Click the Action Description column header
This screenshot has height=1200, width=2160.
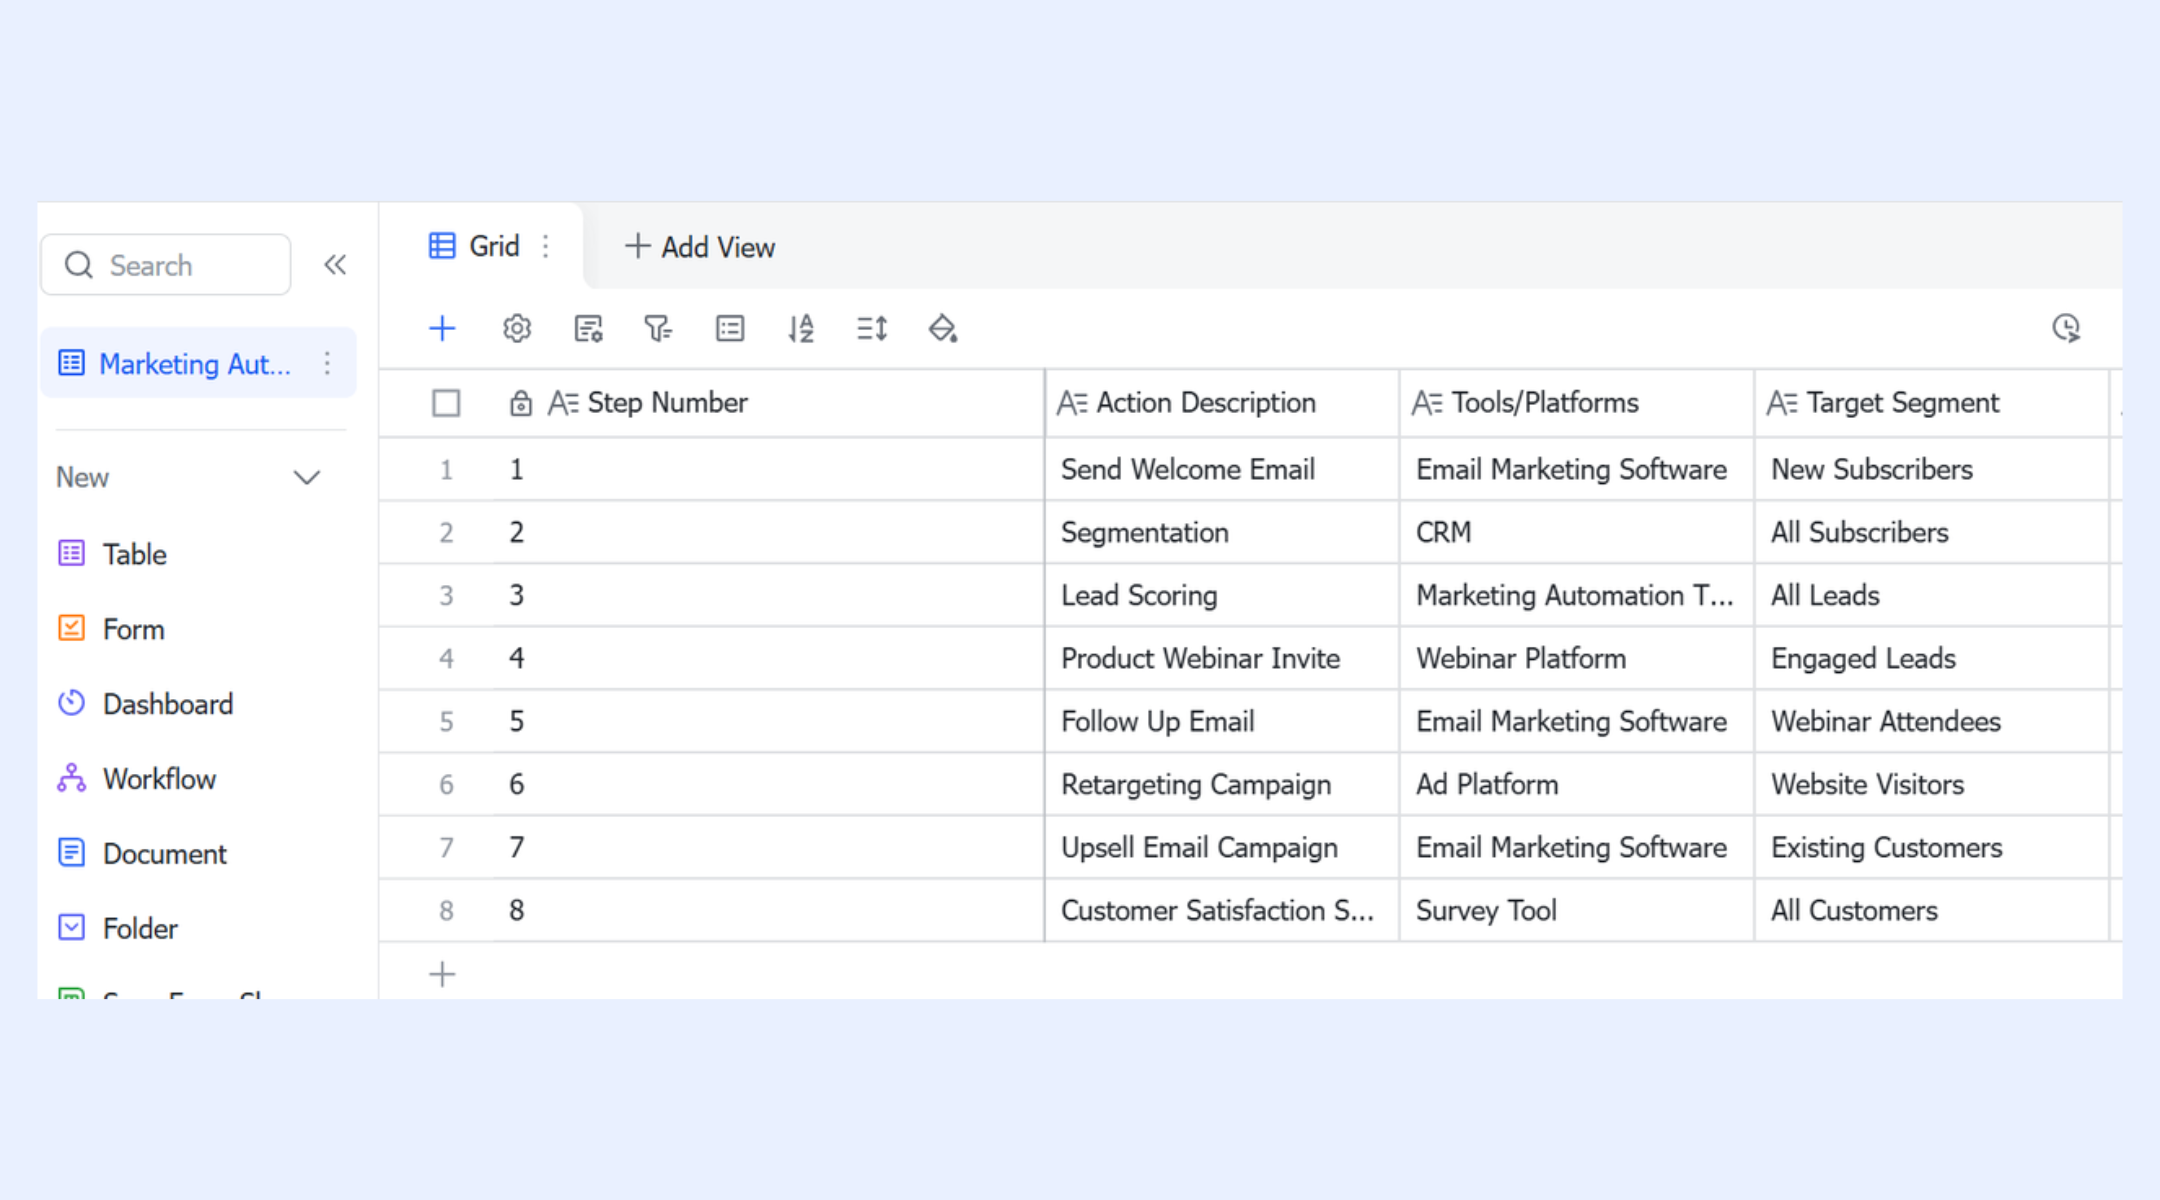pyautogui.click(x=1222, y=403)
